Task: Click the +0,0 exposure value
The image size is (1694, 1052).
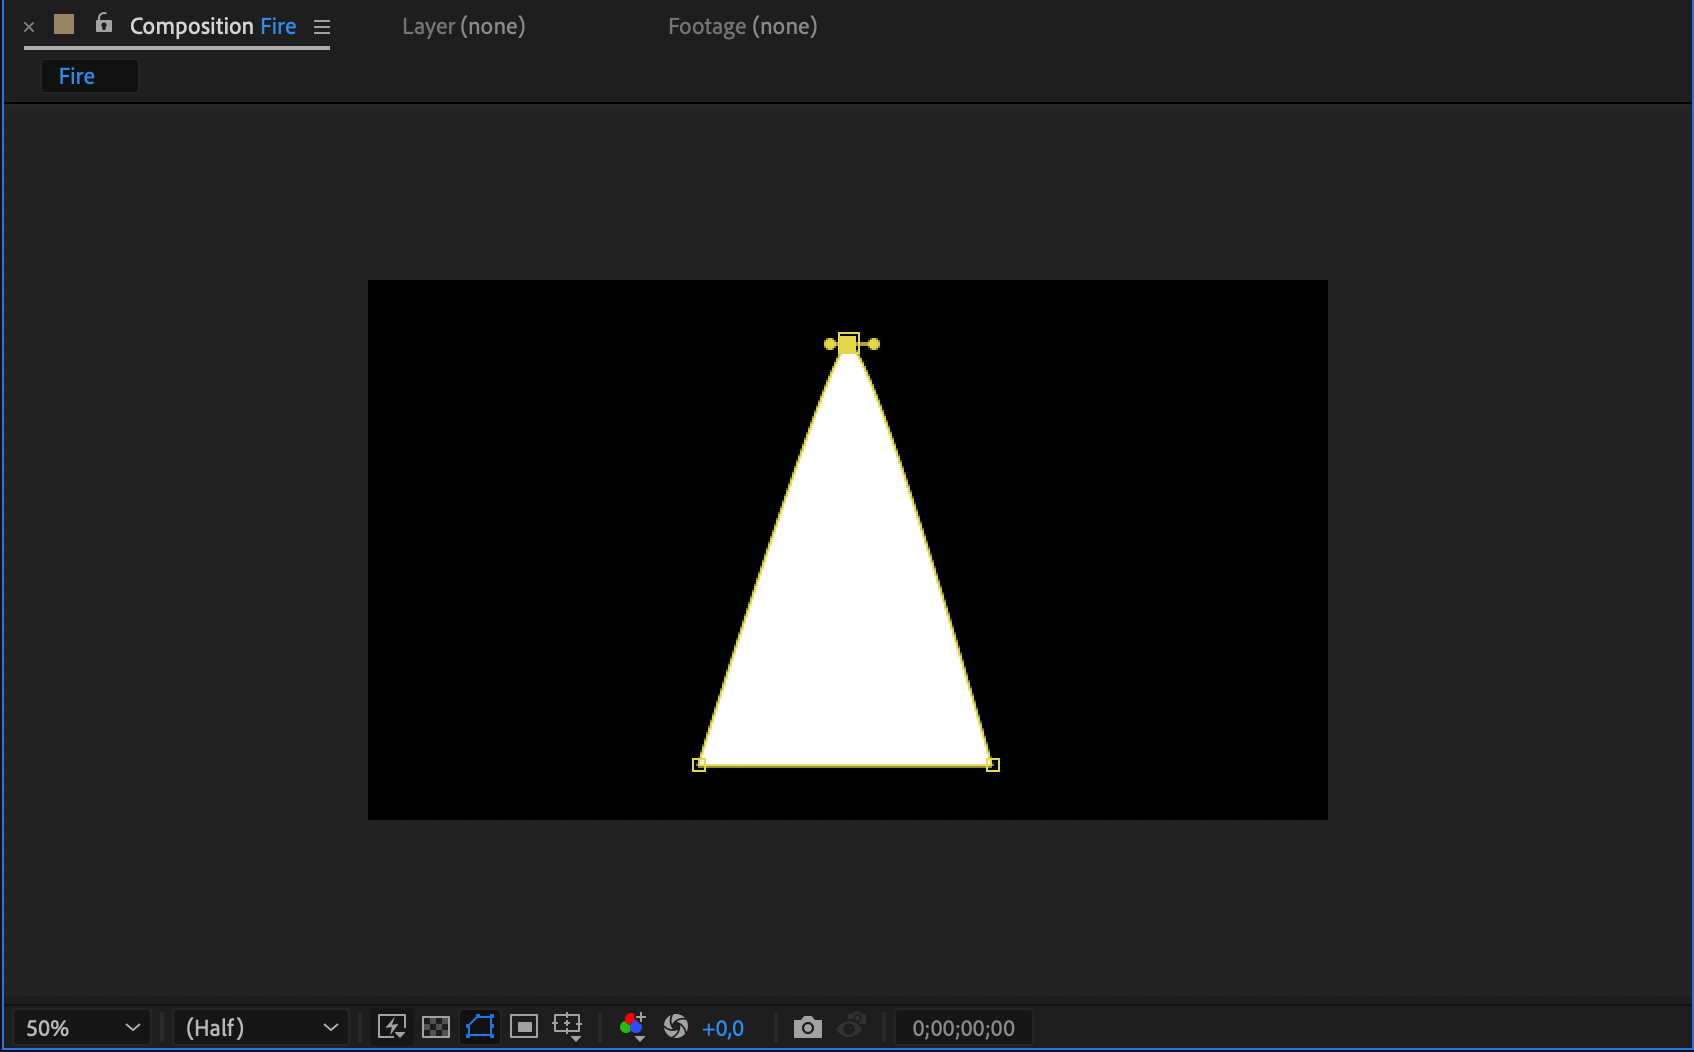Action: [723, 1028]
